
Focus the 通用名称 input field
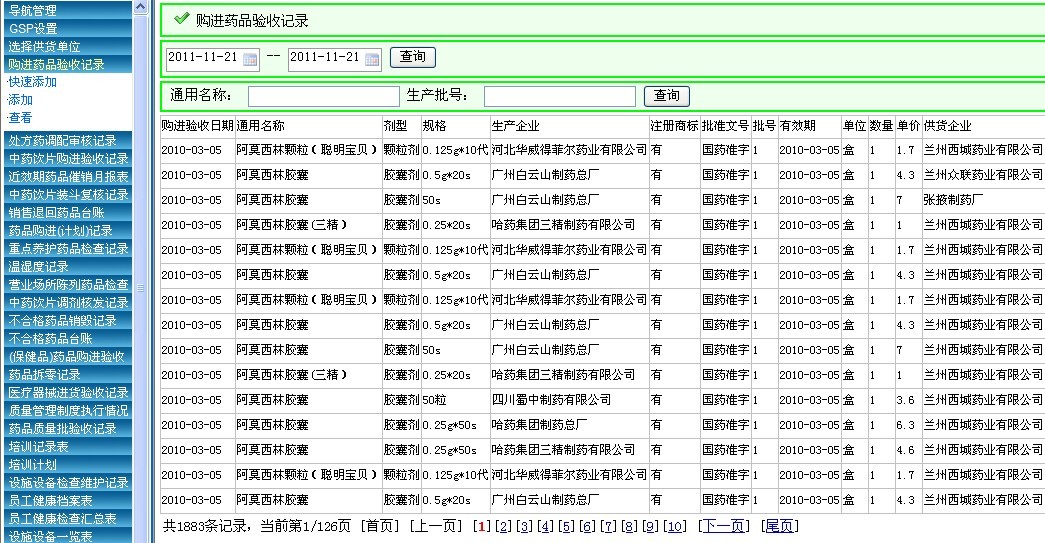coord(324,97)
